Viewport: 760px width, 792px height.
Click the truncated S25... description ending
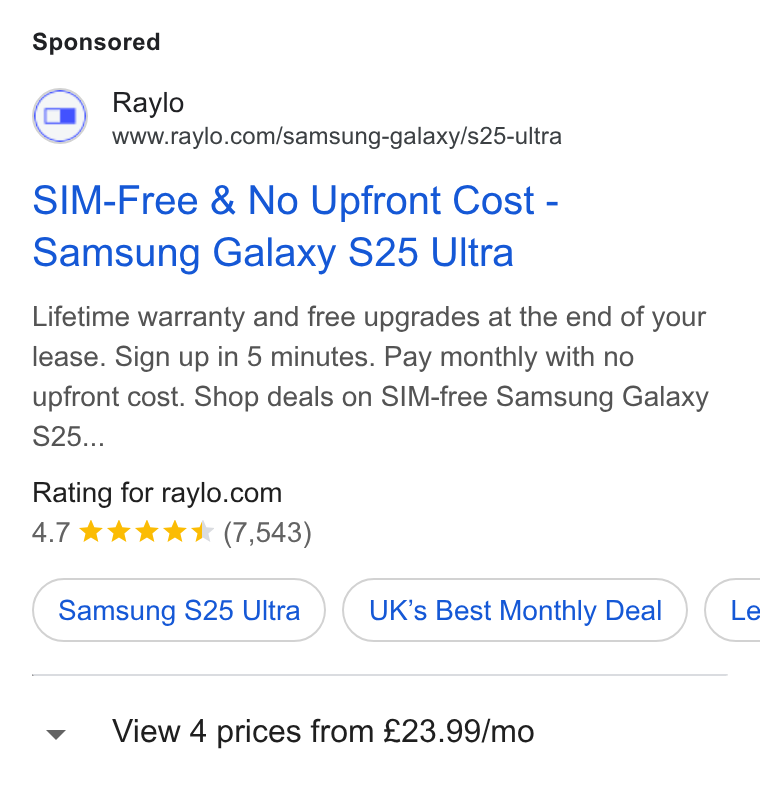[68, 436]
